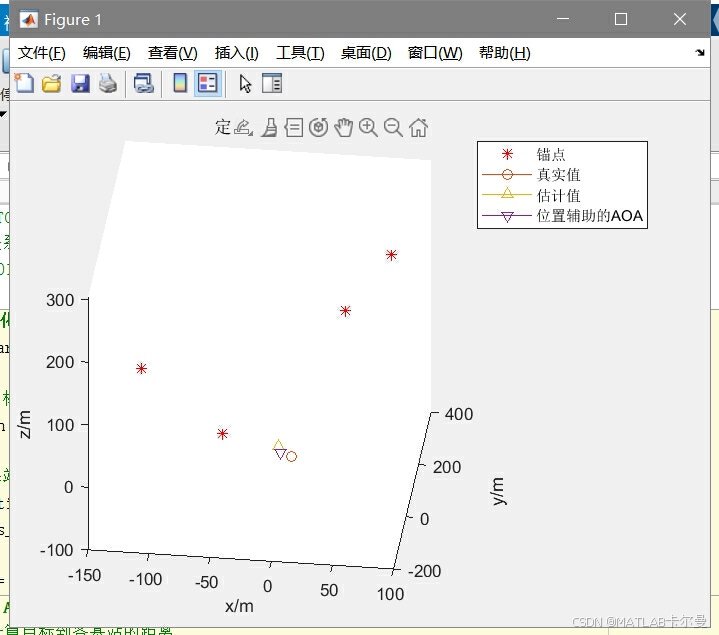
Task: Click the MATLAB logo in title bar
Action: (x=29, y=19)
